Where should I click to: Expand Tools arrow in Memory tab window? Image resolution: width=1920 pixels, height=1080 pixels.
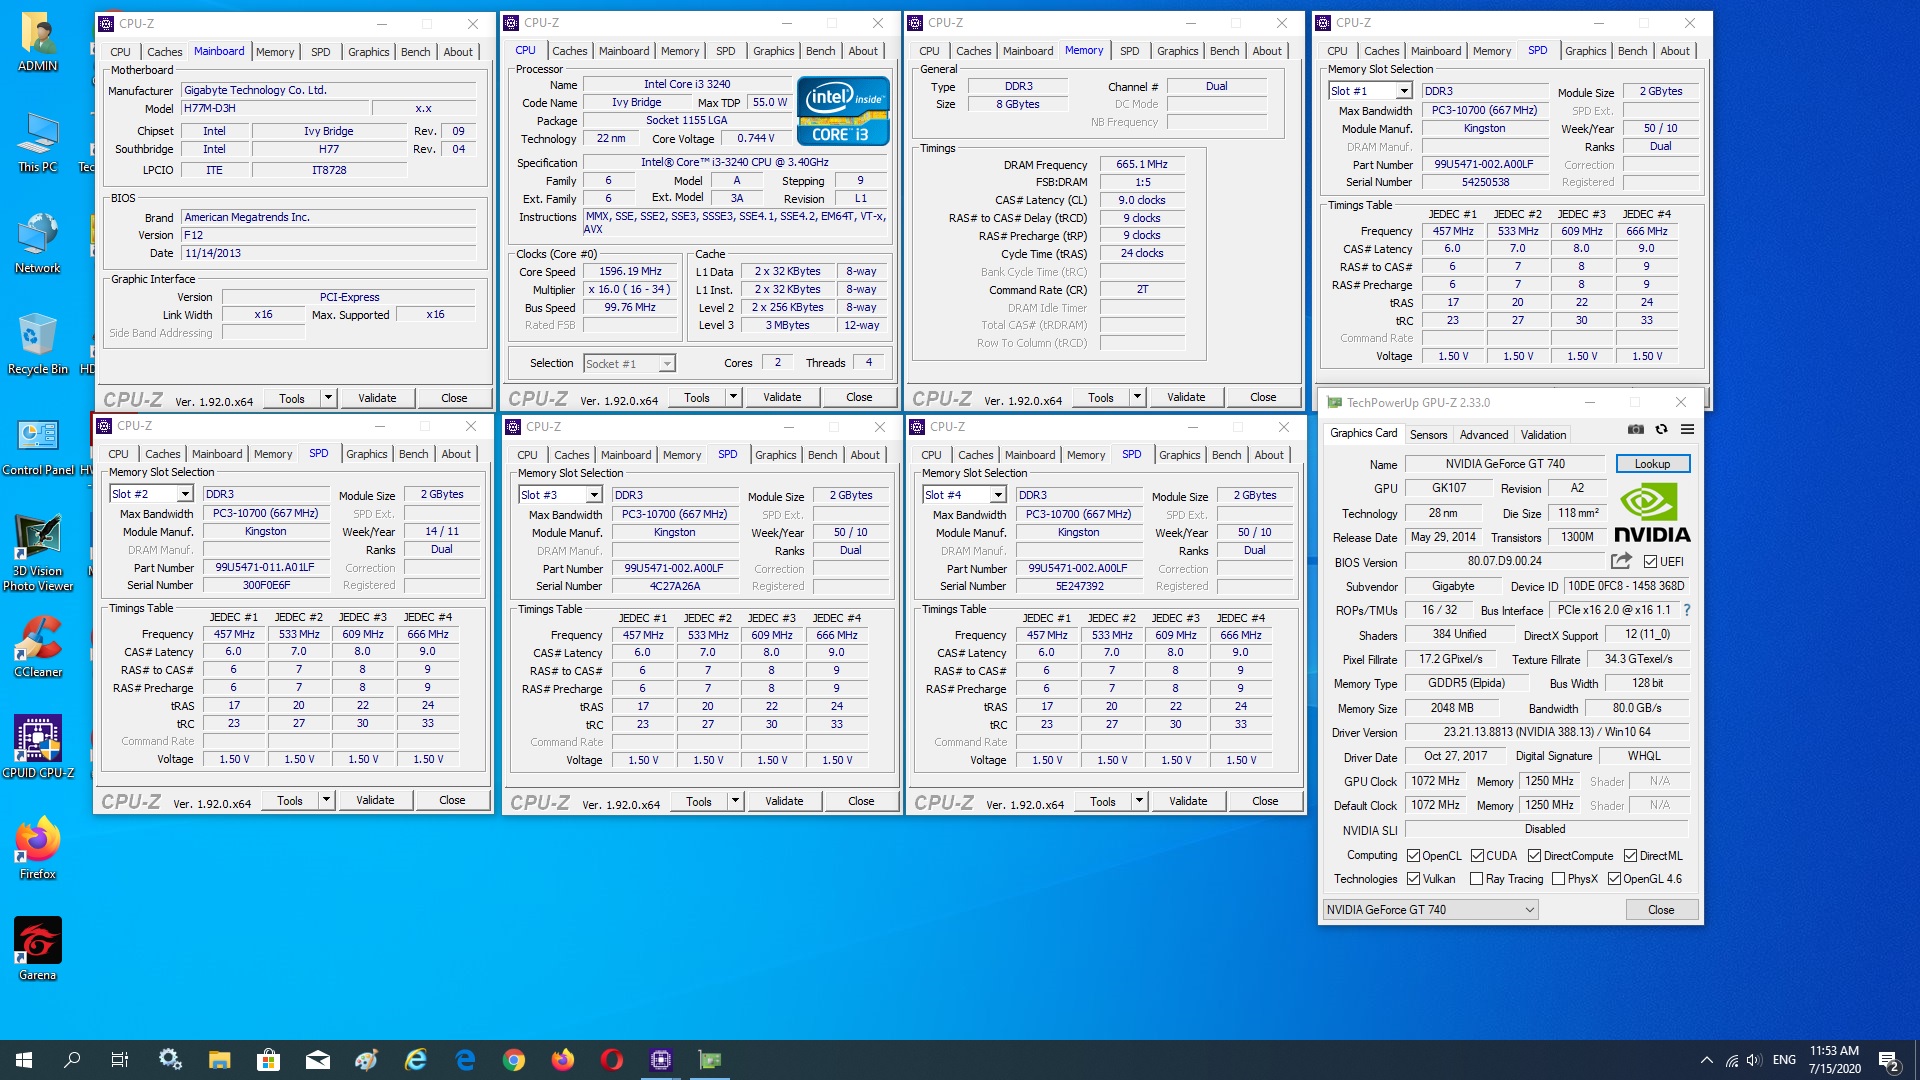(1137, 397)
